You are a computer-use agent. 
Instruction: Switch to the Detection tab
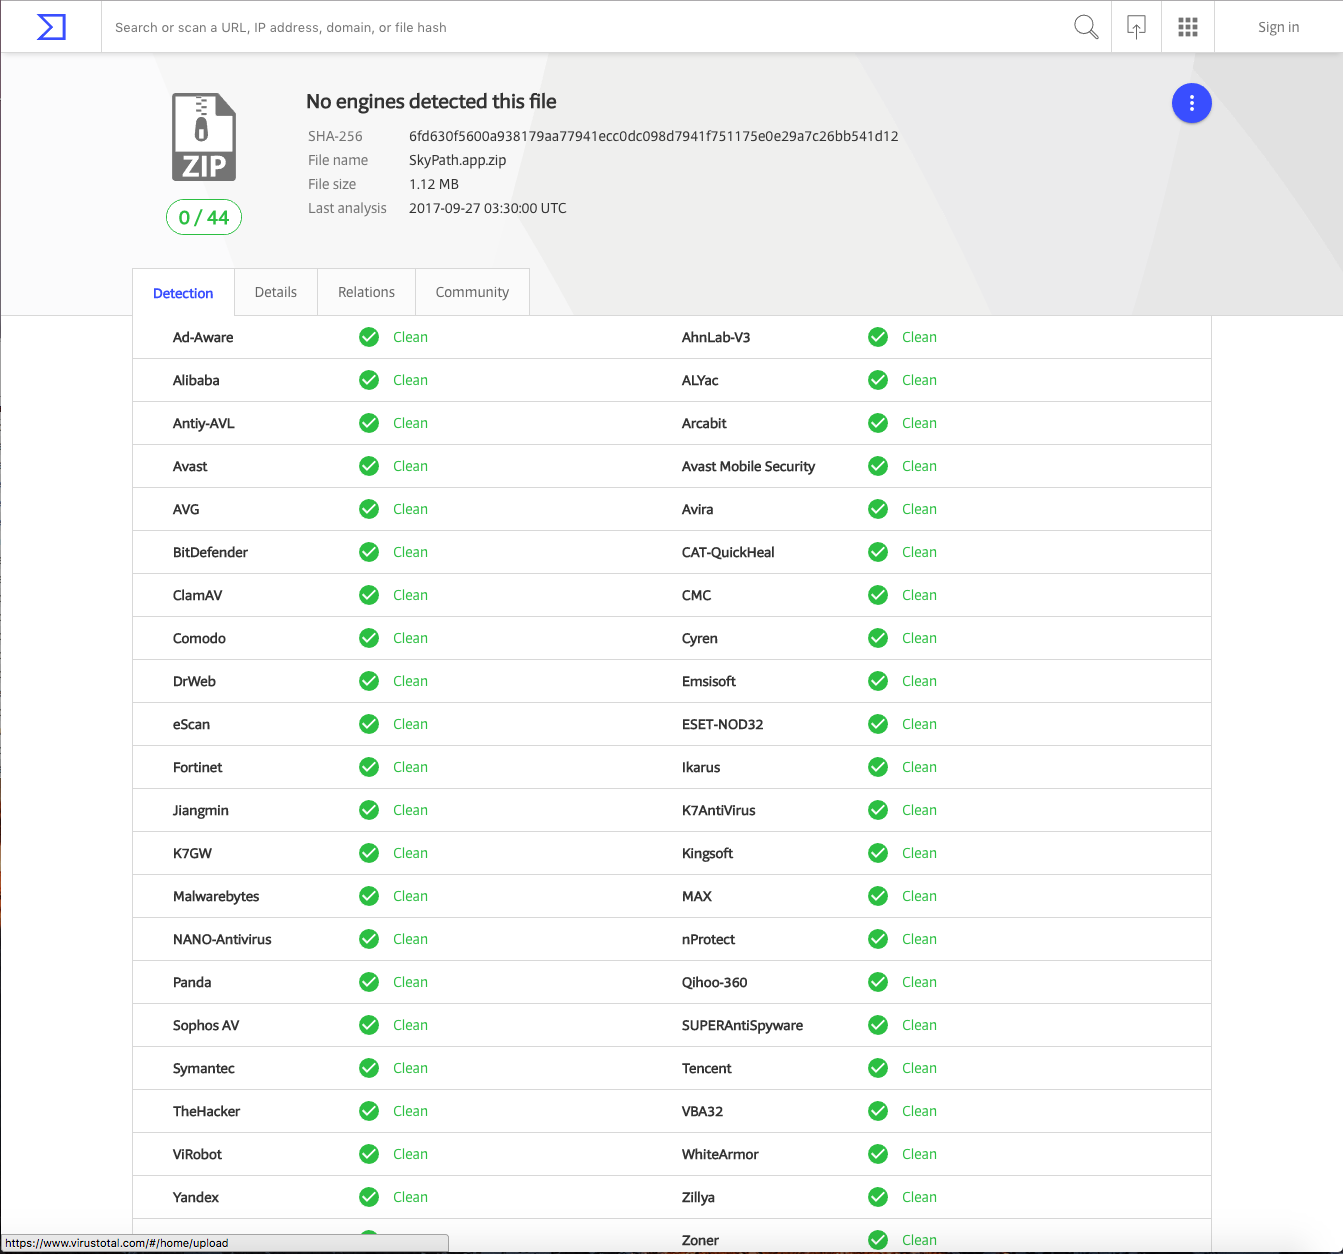[183, 293]
